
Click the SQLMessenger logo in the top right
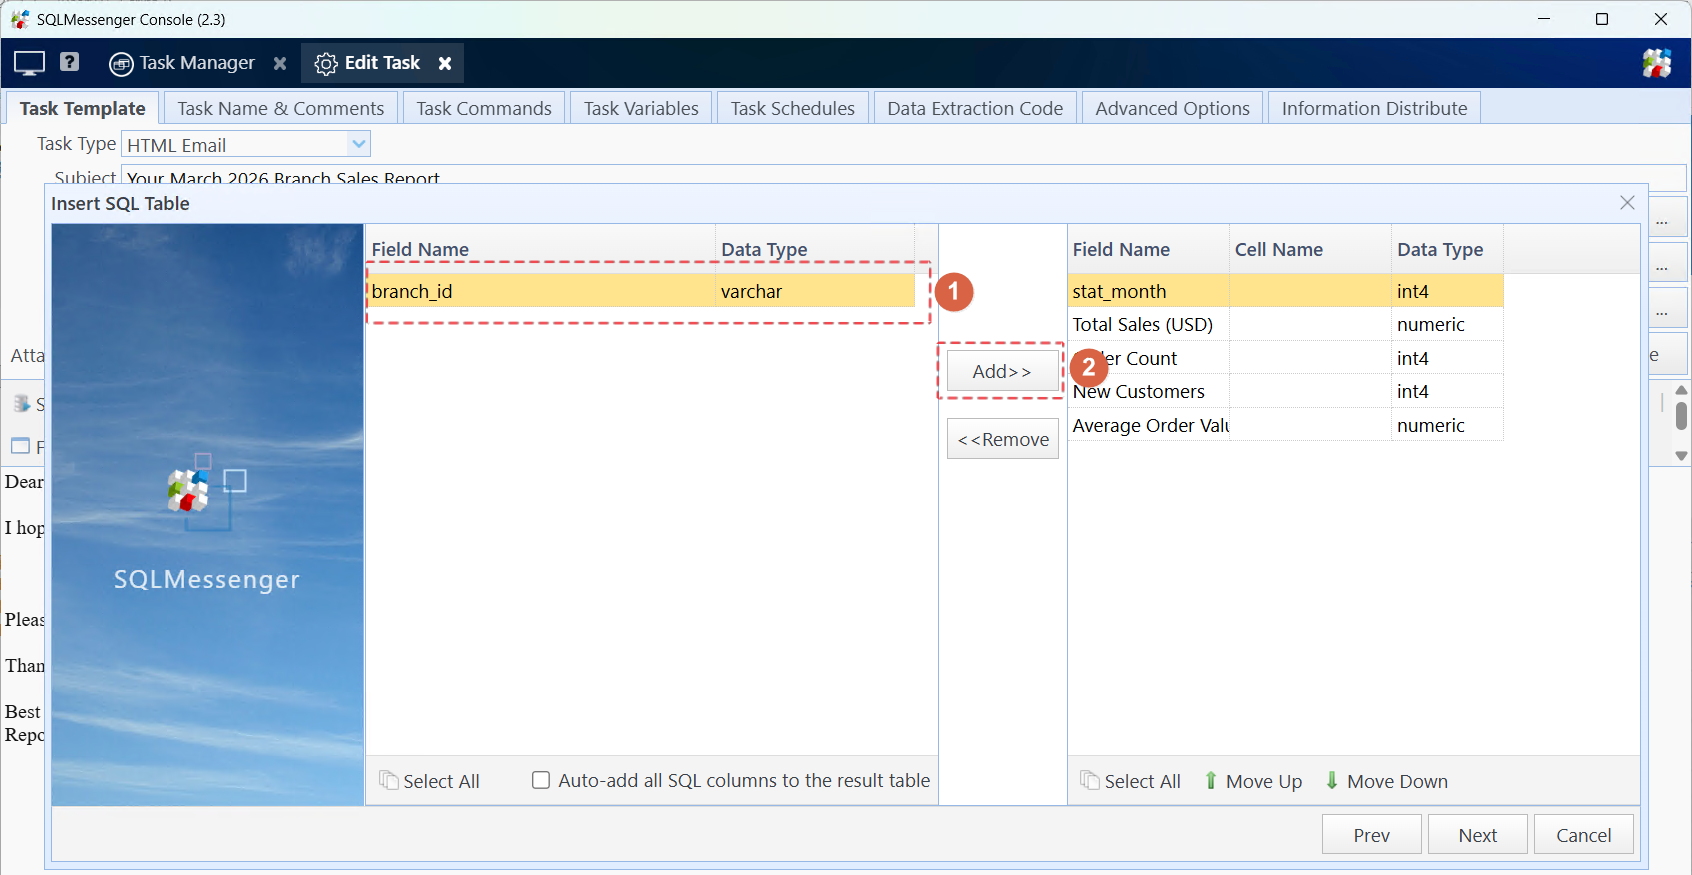pyautogui.click(x=1656, y=63)
